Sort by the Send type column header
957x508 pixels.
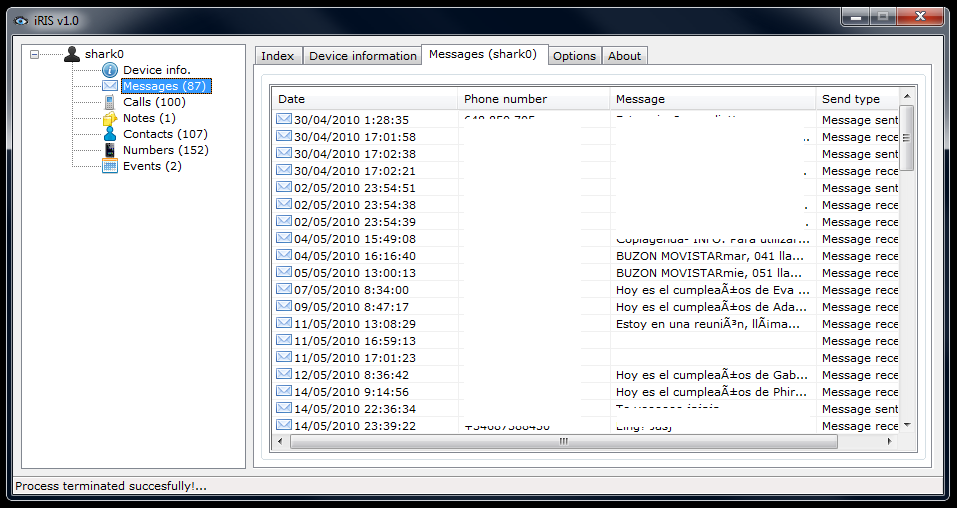point(858,99)
